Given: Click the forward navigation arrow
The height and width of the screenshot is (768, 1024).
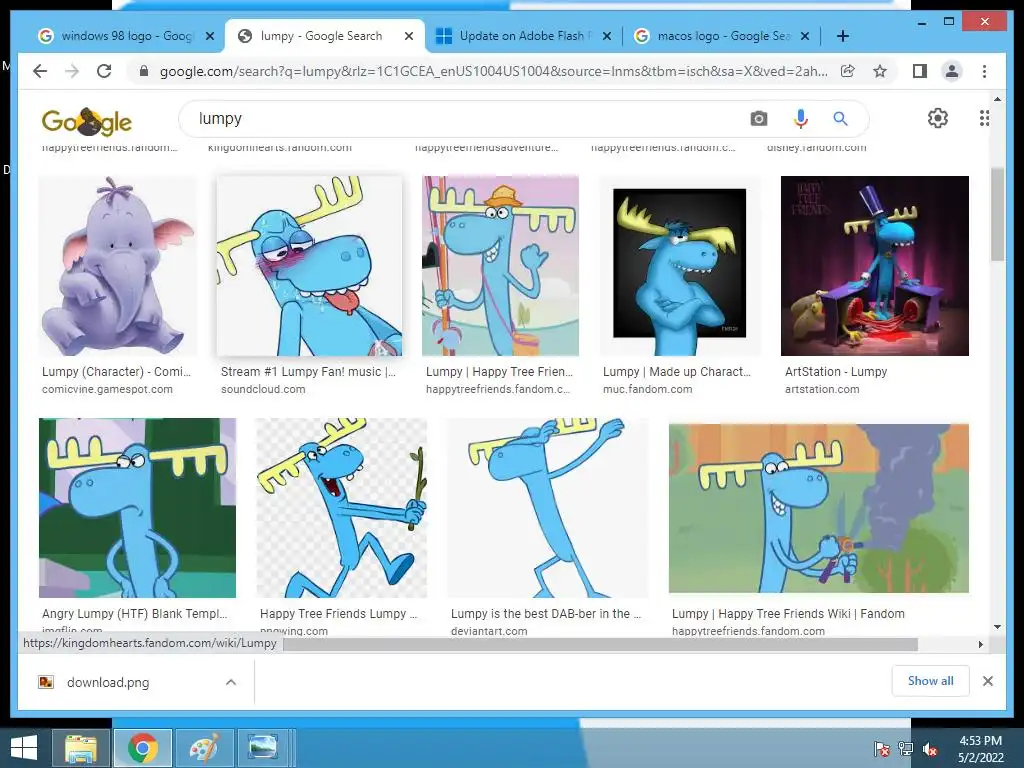Looking at the screenshot, I should click(x=72, y=71).
